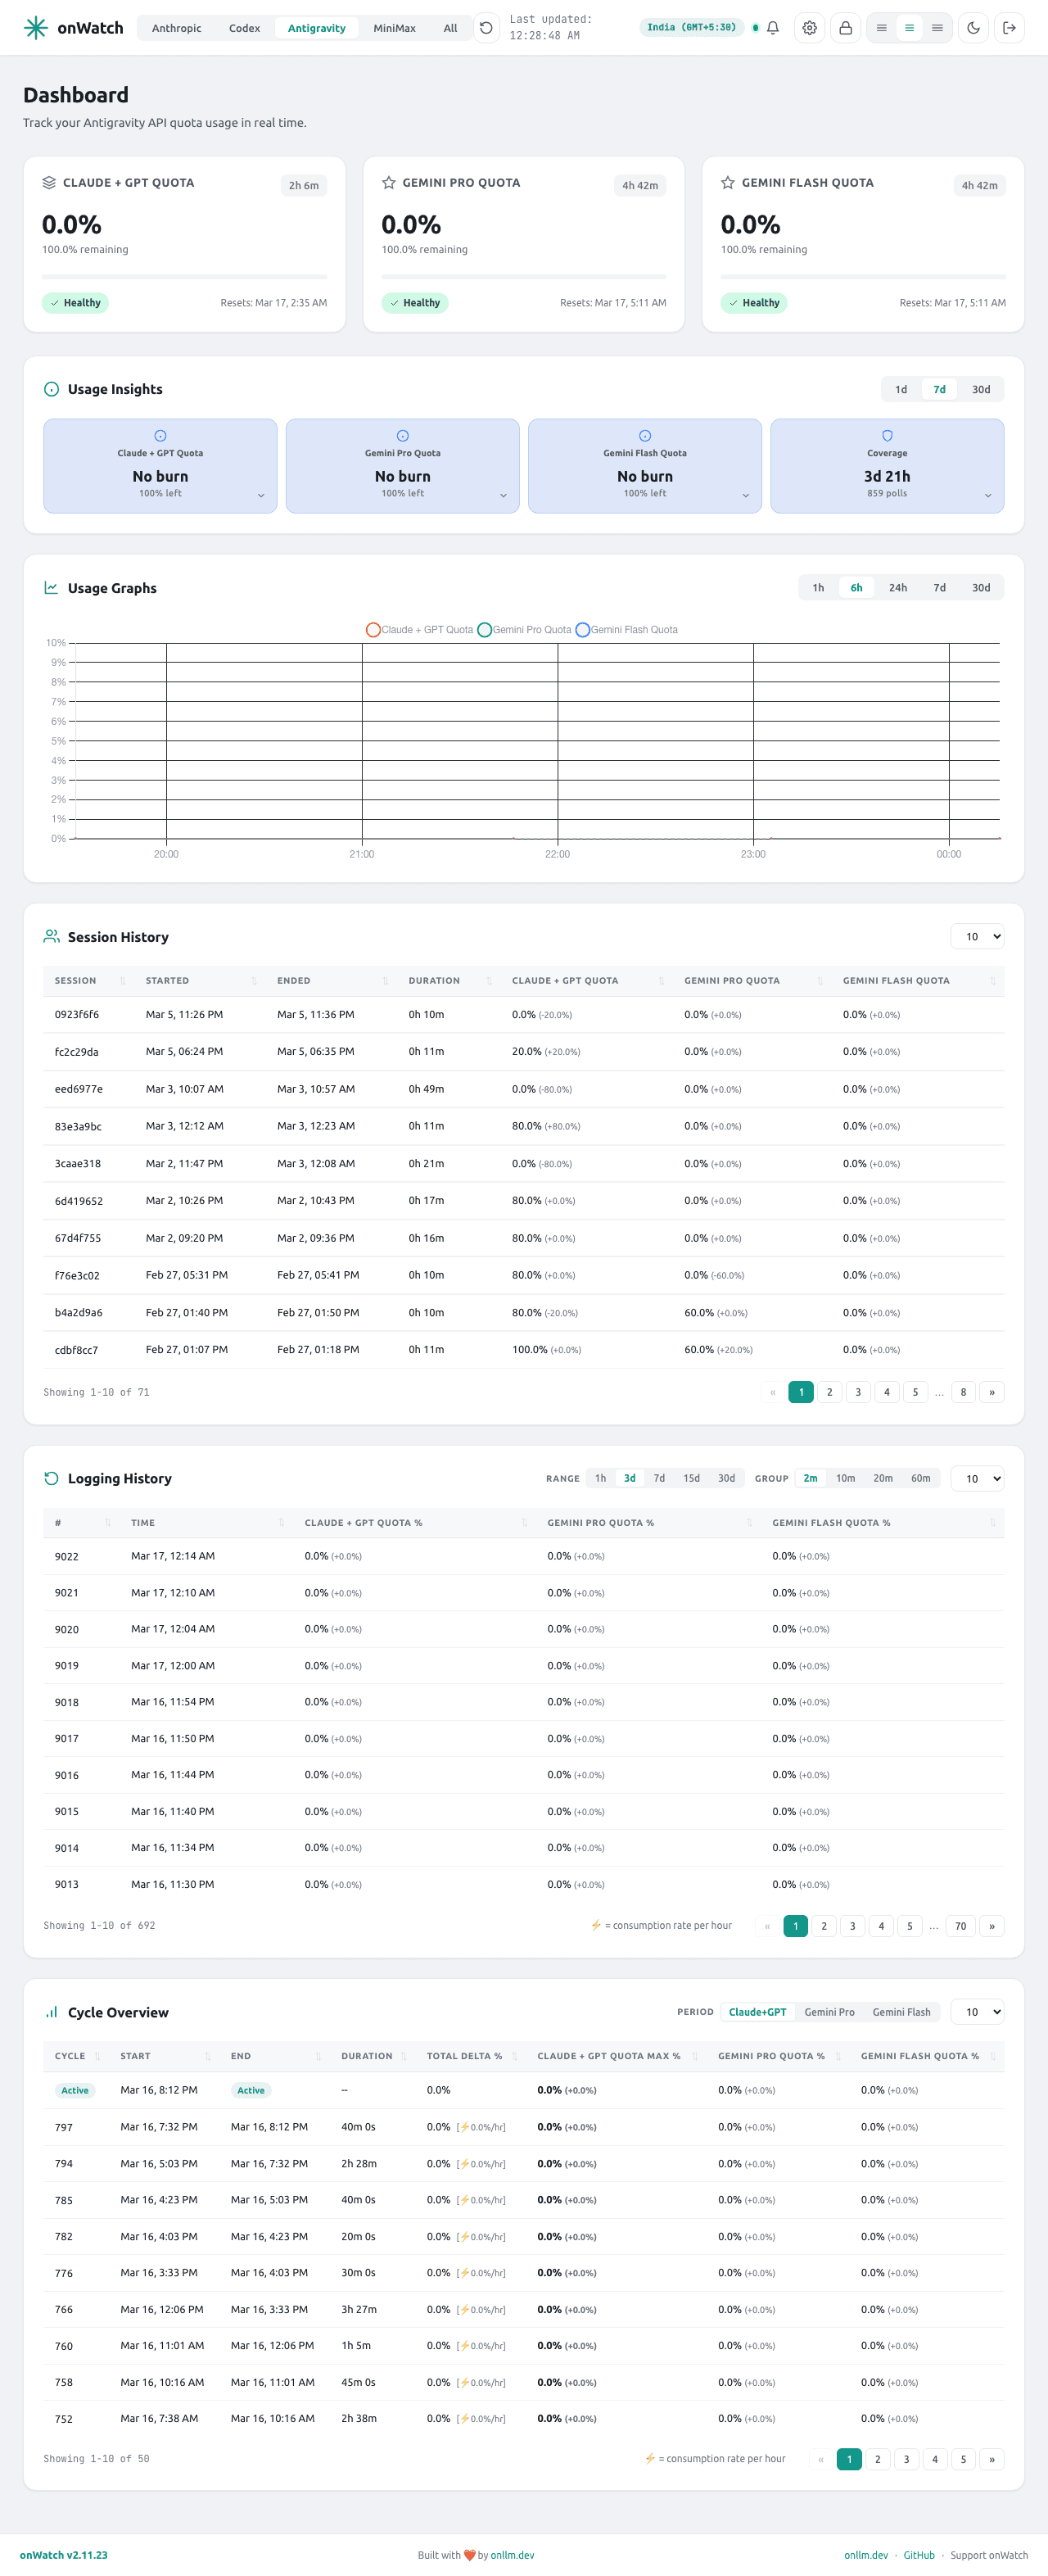Select 60m group in Logging History
Screen dimensions: 1048x2576
(x=921, y=1478)
